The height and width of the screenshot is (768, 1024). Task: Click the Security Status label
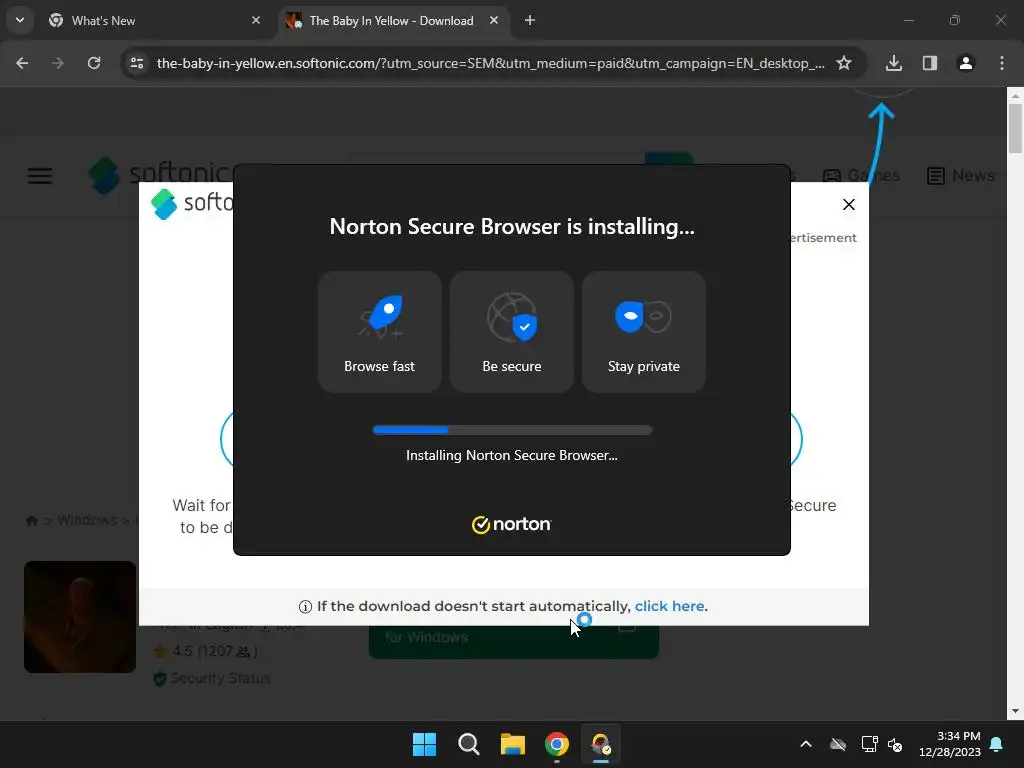click(x=220, y=679)
